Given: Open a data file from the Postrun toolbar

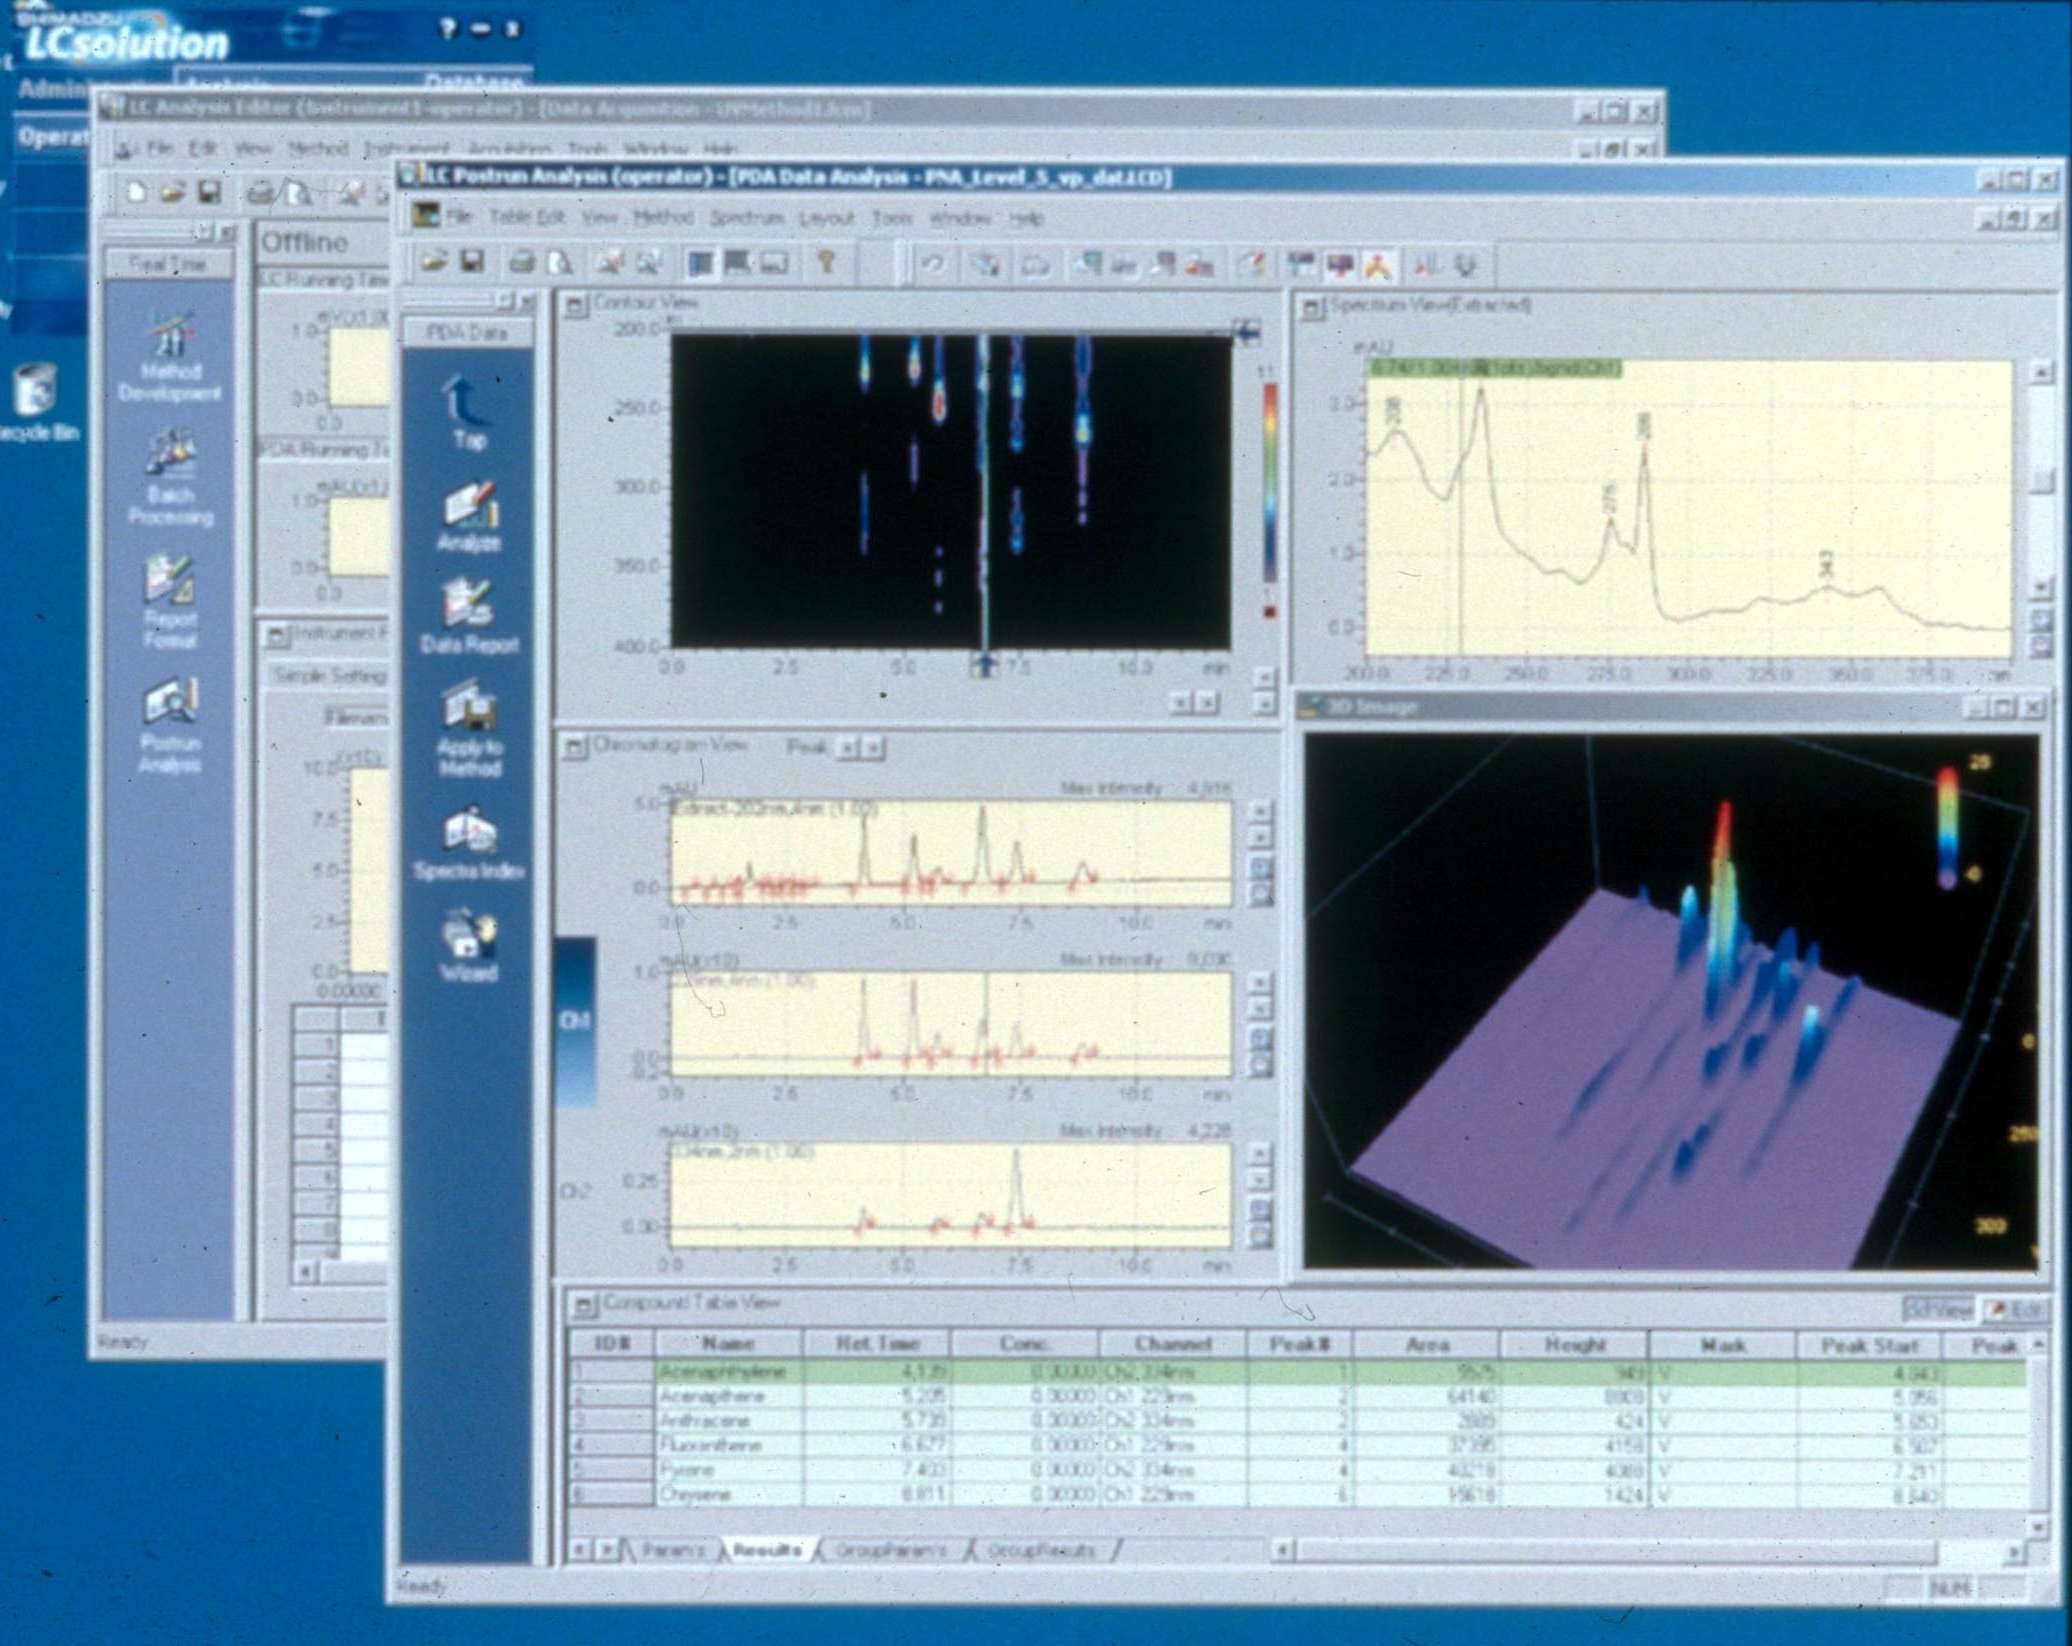Looking at the screenshot, I should pyautogui.click(x=433, y=263).
